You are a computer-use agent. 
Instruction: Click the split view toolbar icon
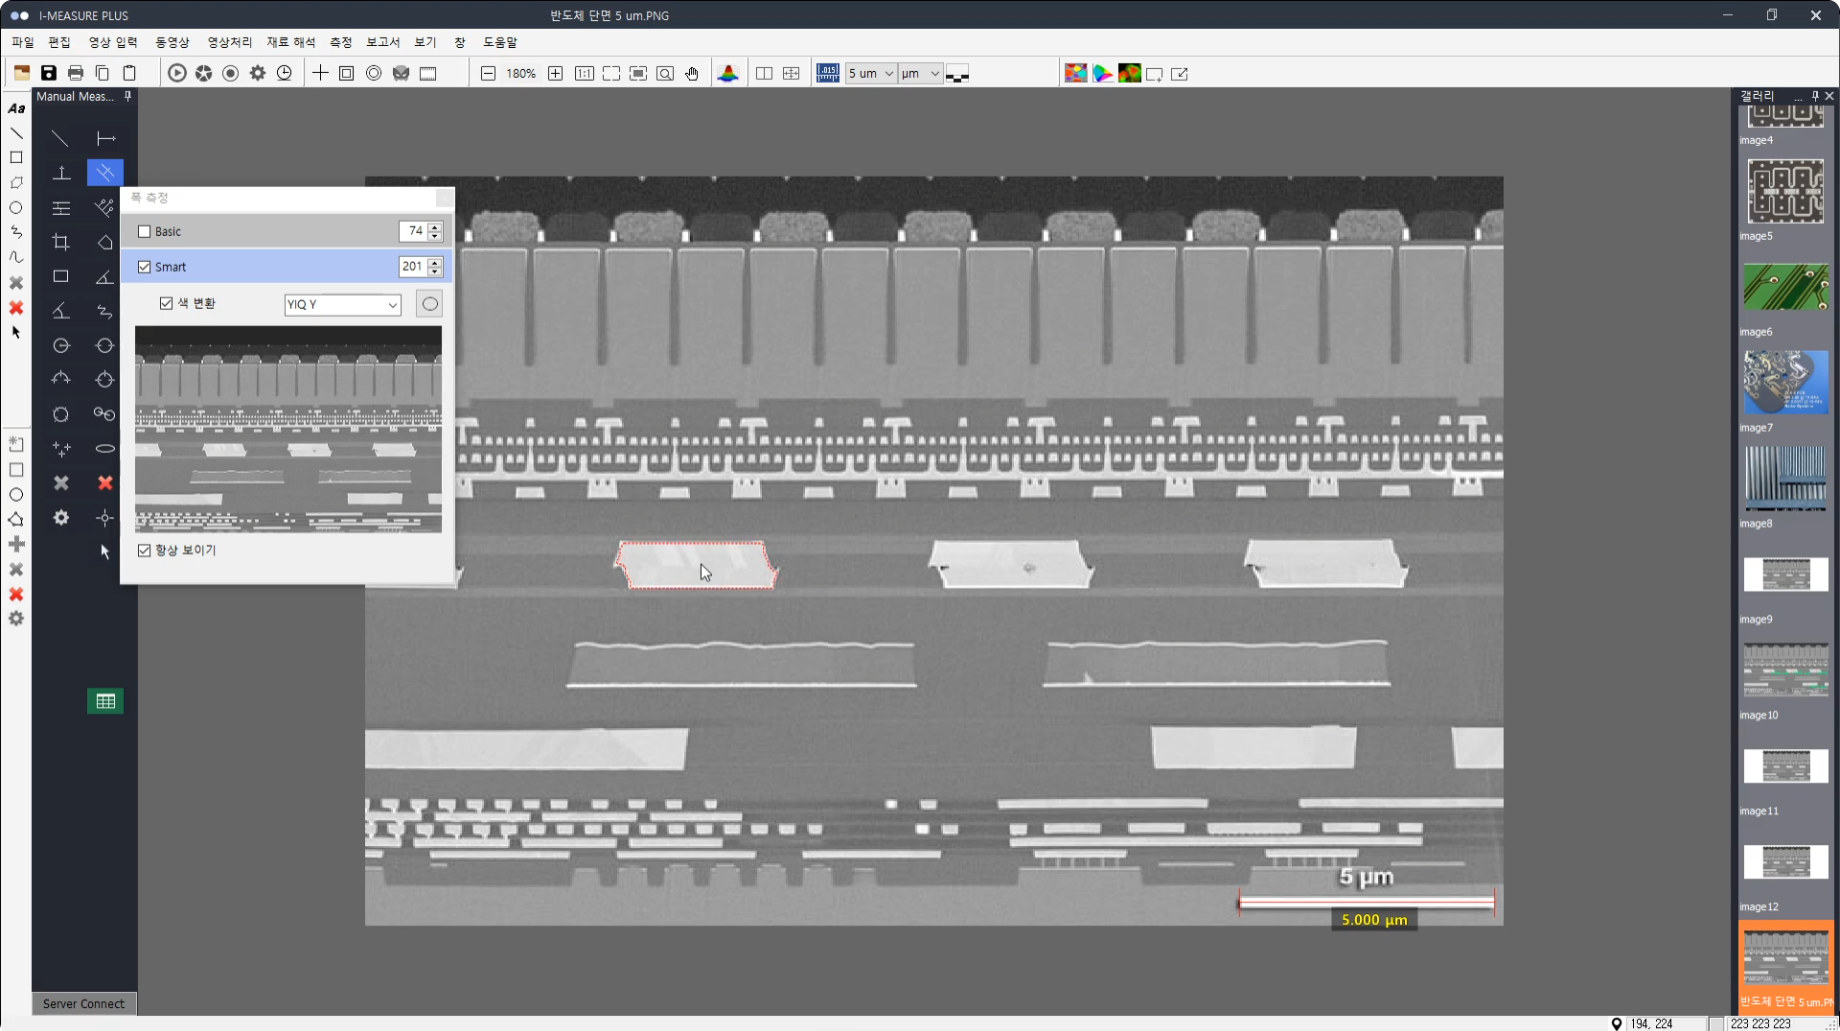pos(764,73)
